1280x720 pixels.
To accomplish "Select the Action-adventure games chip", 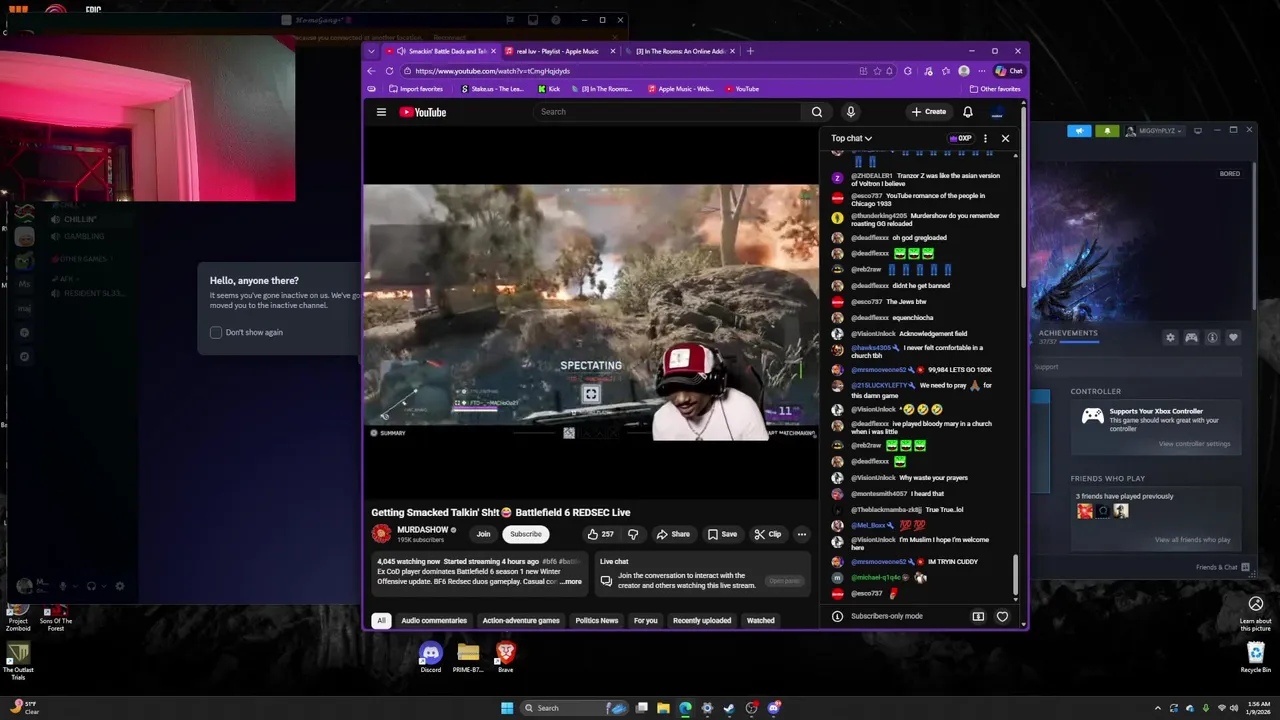I will (521, 620).
